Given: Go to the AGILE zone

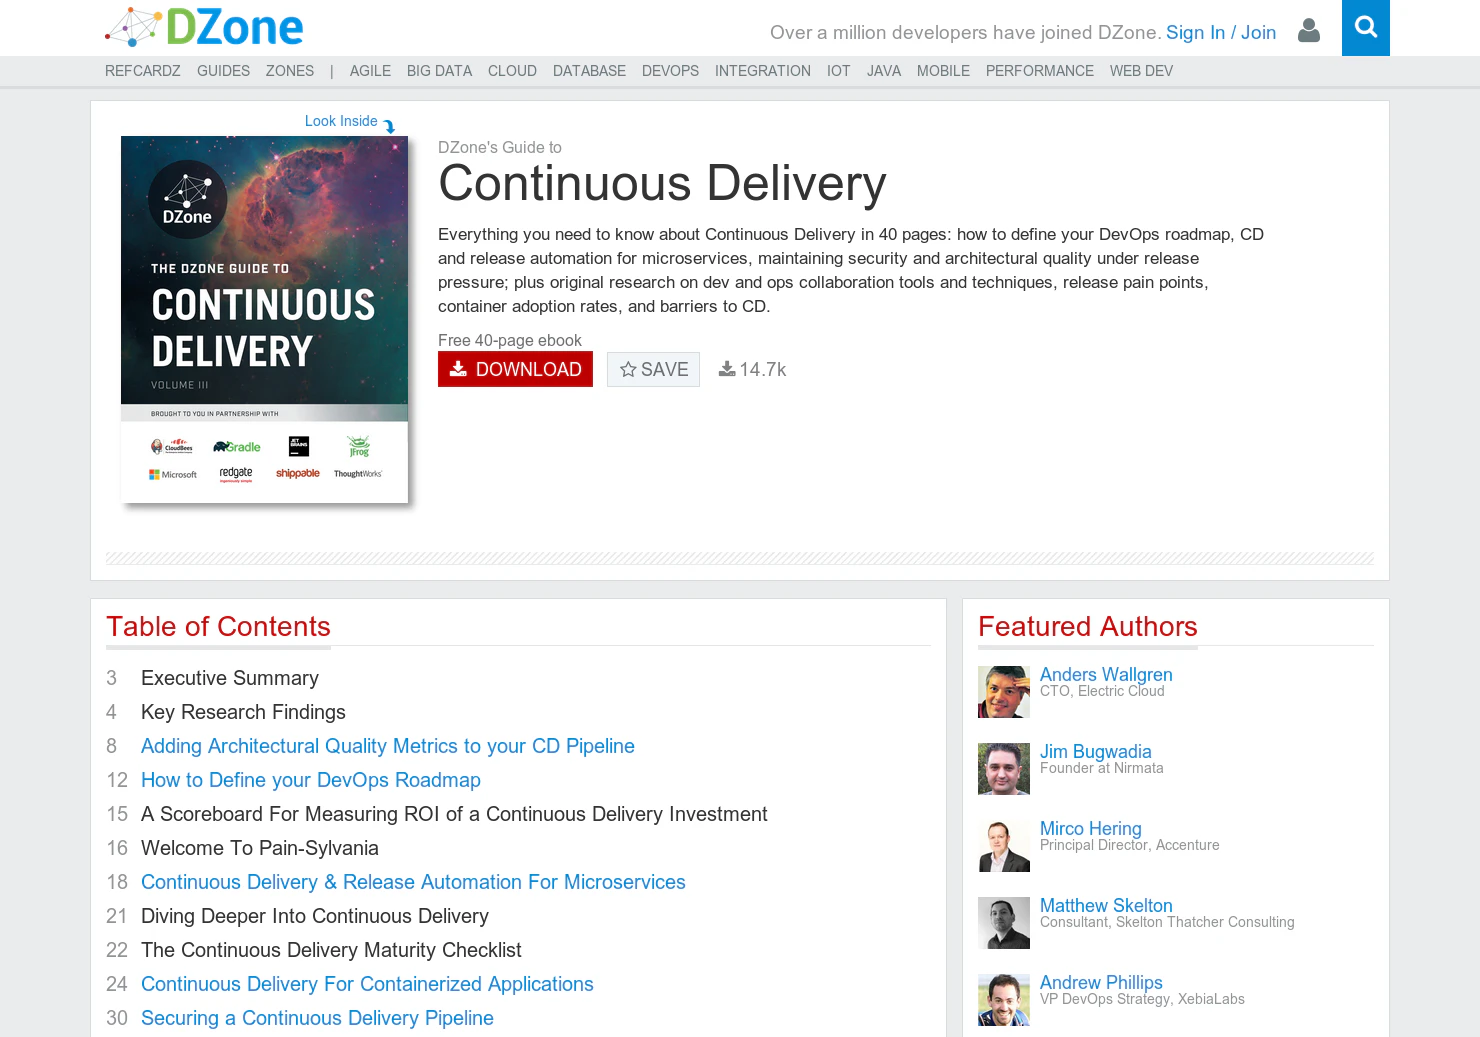Looking at the screenshot, I should [370, 71].
